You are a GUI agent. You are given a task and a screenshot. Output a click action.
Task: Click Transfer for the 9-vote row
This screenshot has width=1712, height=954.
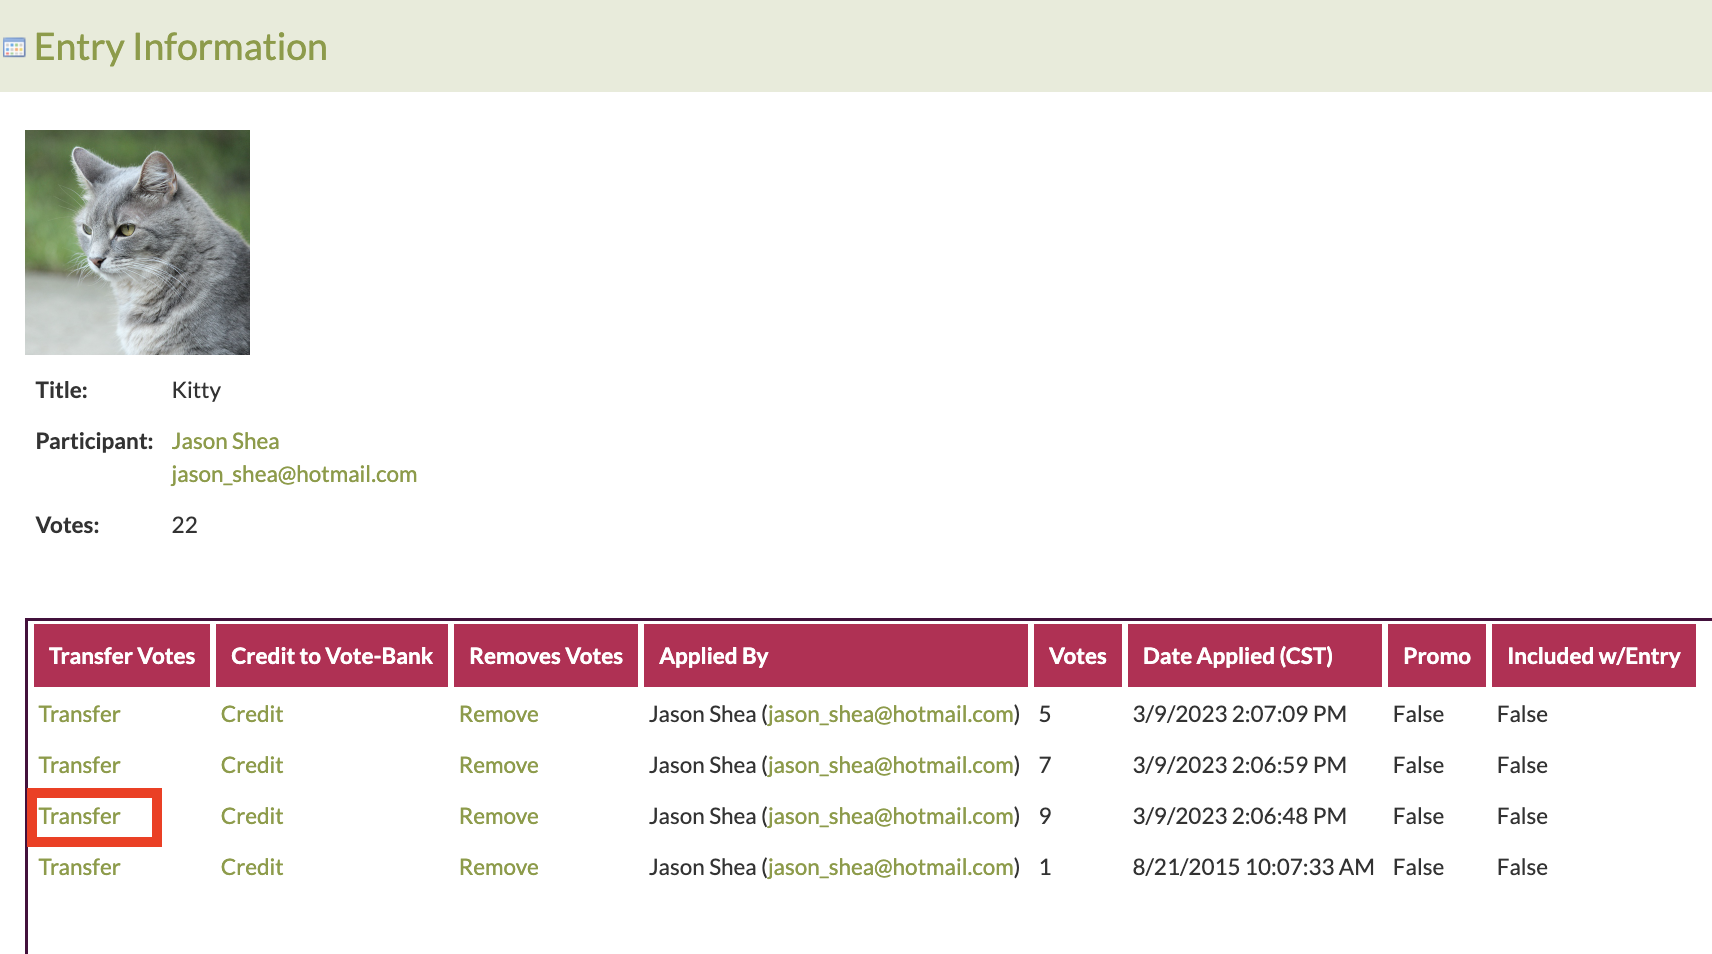click(79, 816)
